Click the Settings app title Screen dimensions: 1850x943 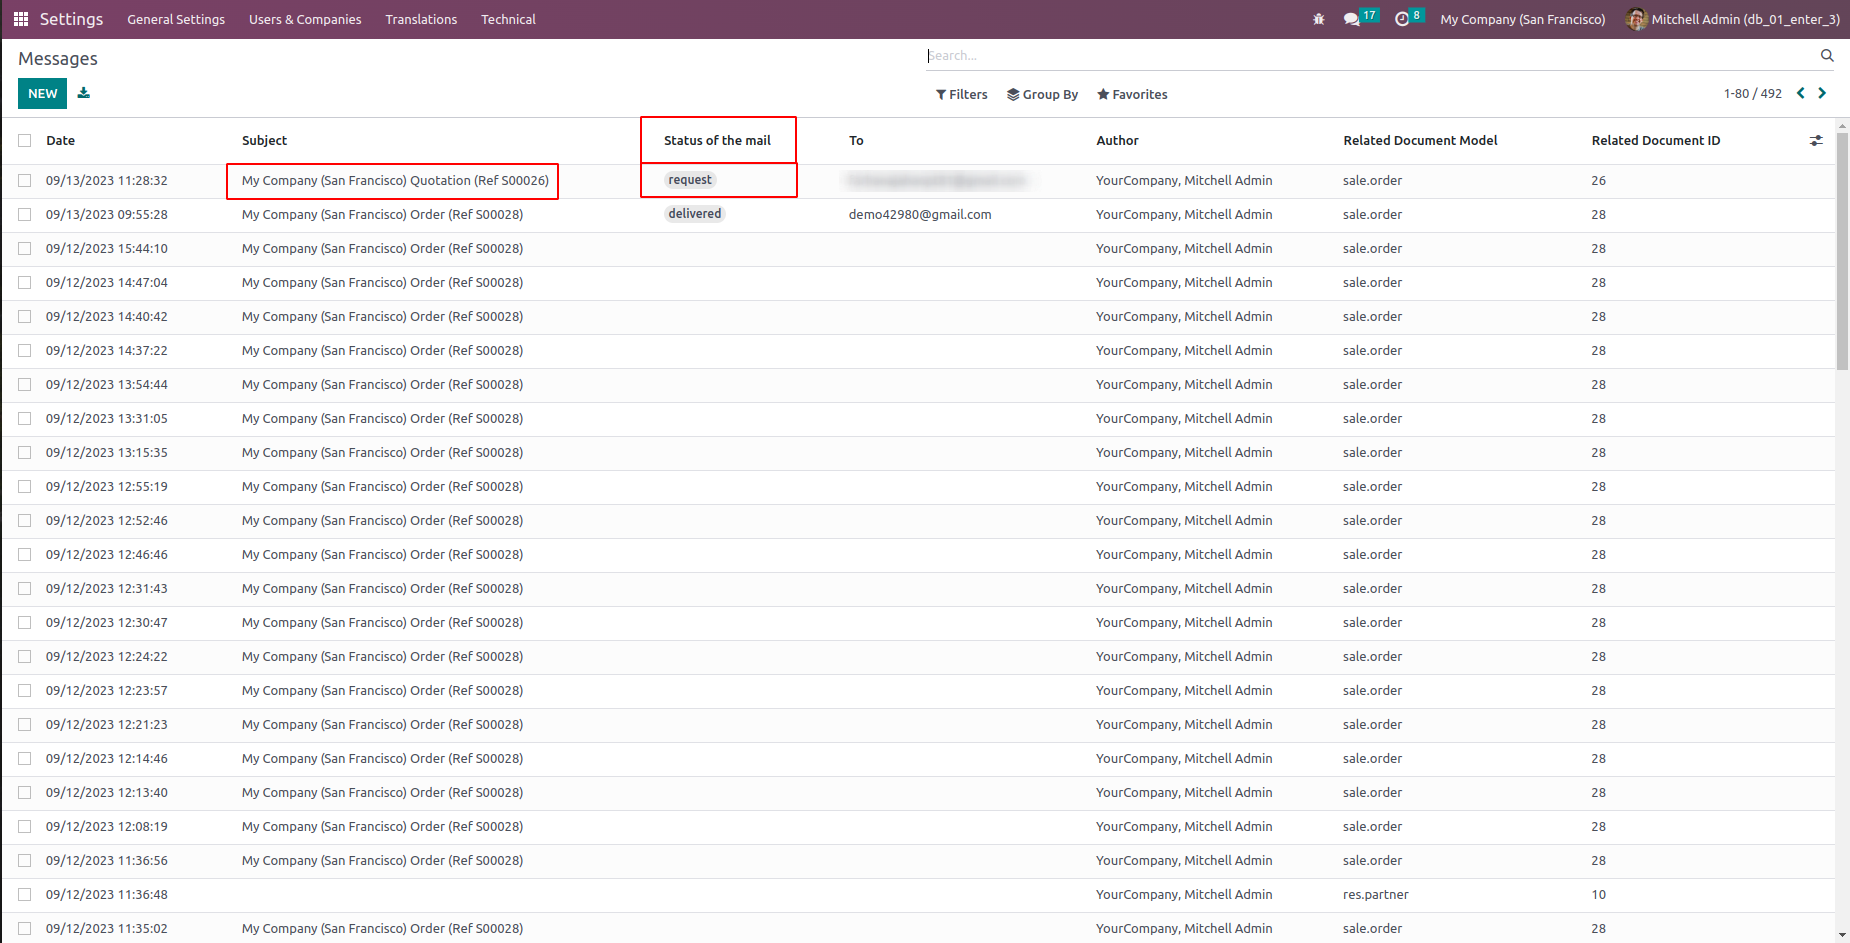pyautogui.click(x=71, y=19)
